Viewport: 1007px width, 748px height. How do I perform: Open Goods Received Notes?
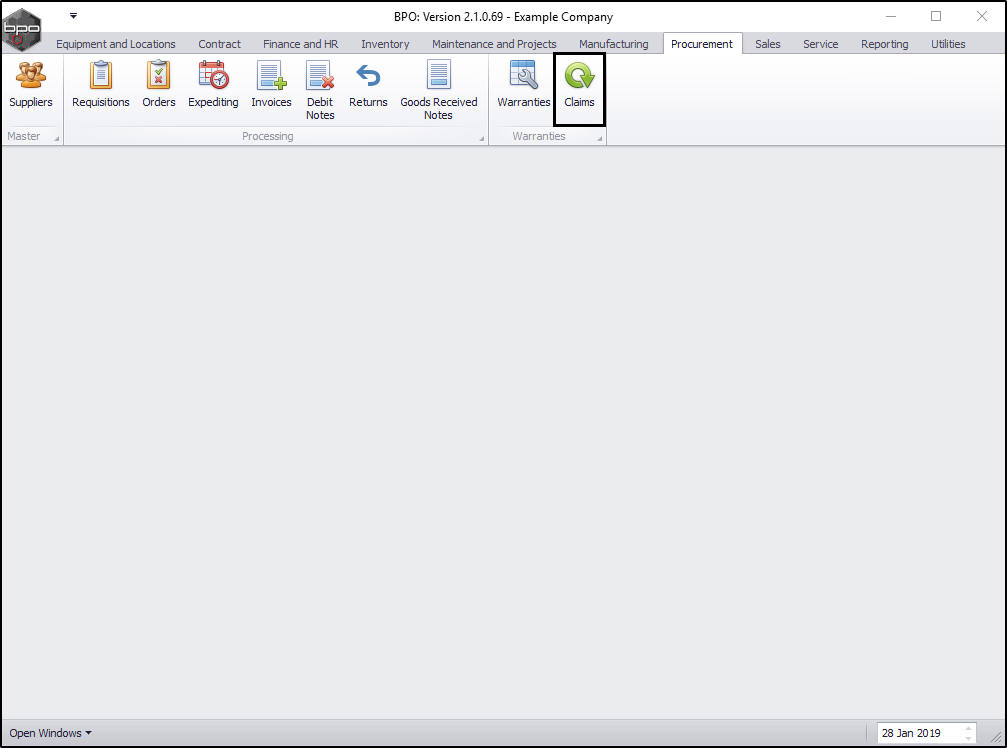coord(439,91)
